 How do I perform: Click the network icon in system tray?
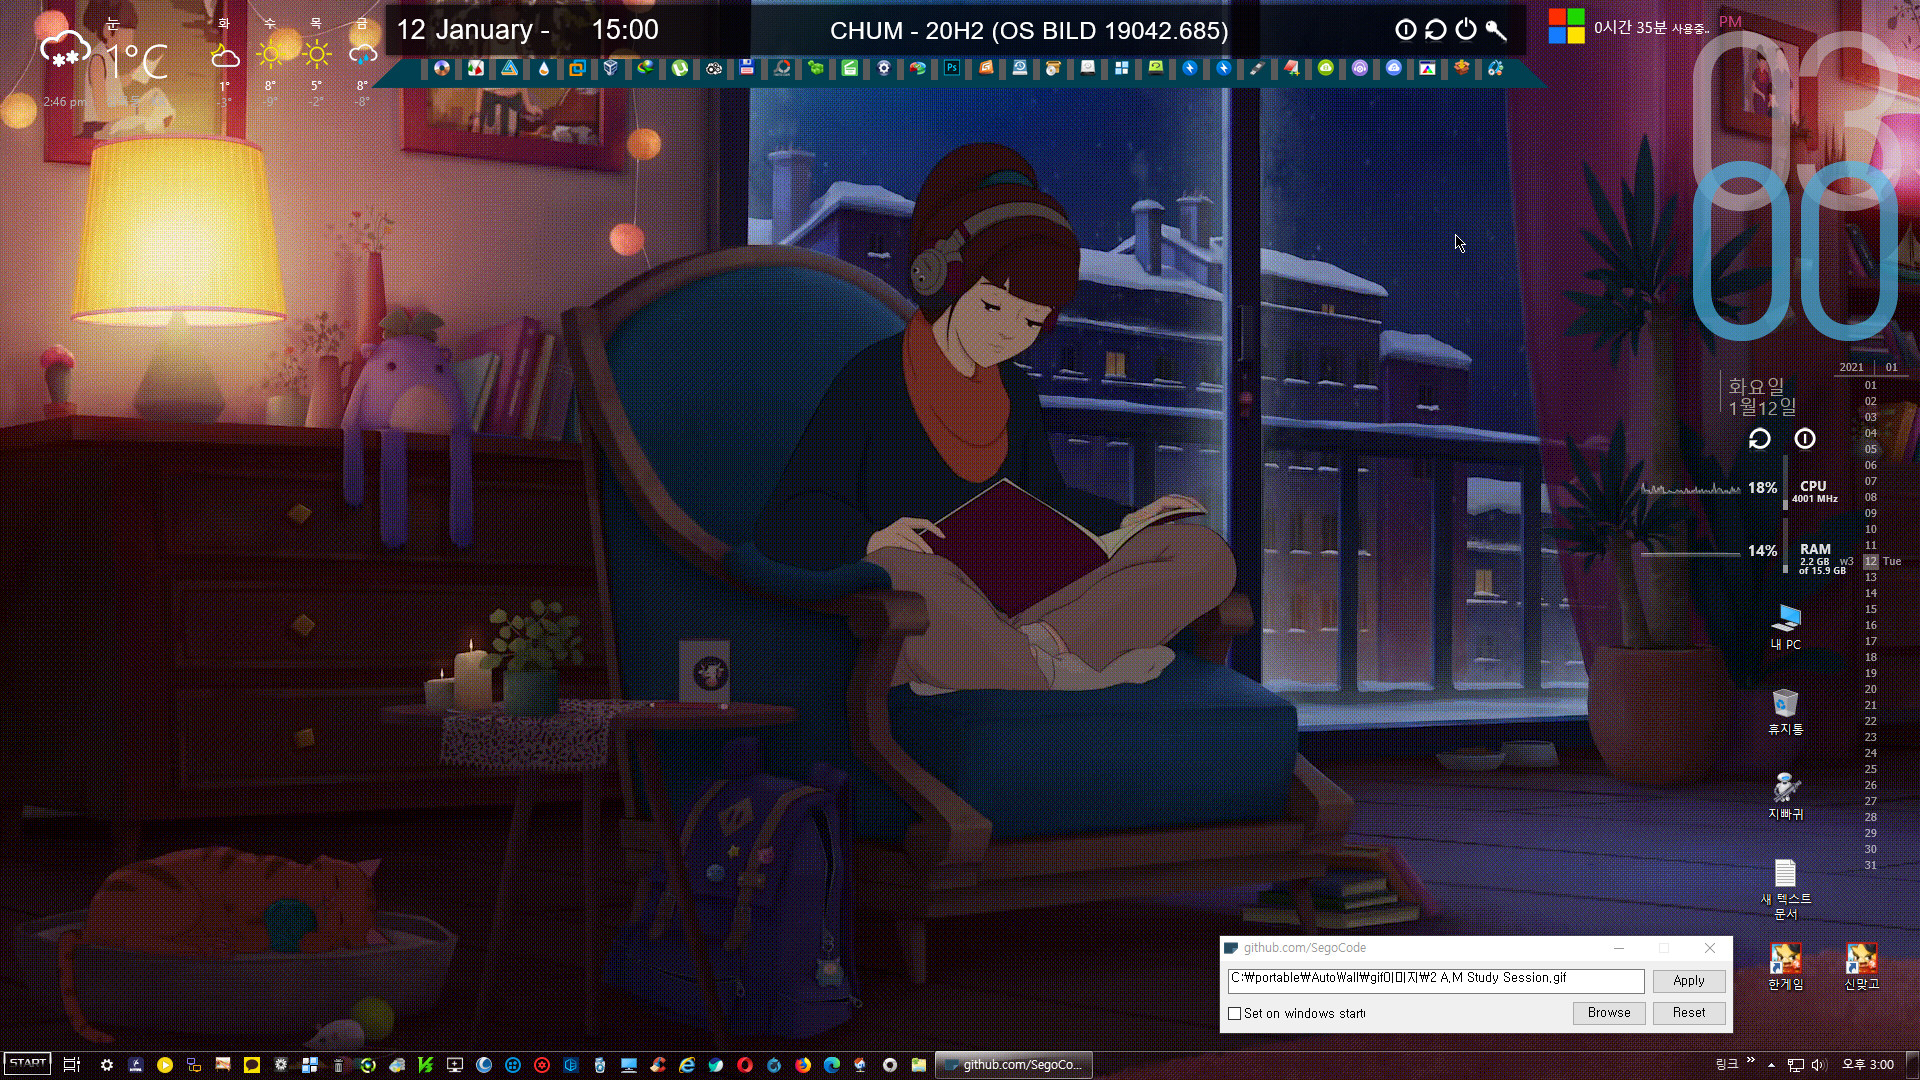coord(1796,1065)
